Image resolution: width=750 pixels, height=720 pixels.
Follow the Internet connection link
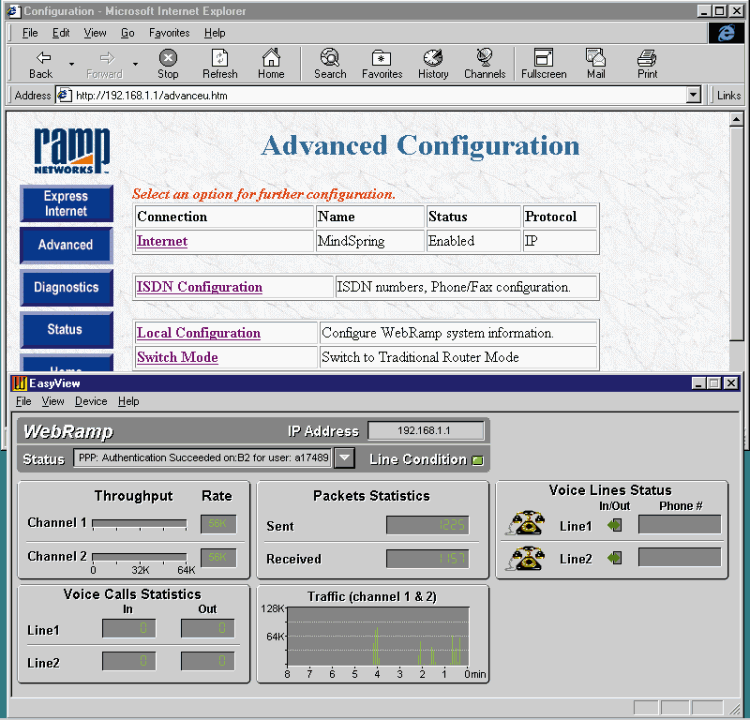(162, 241)
